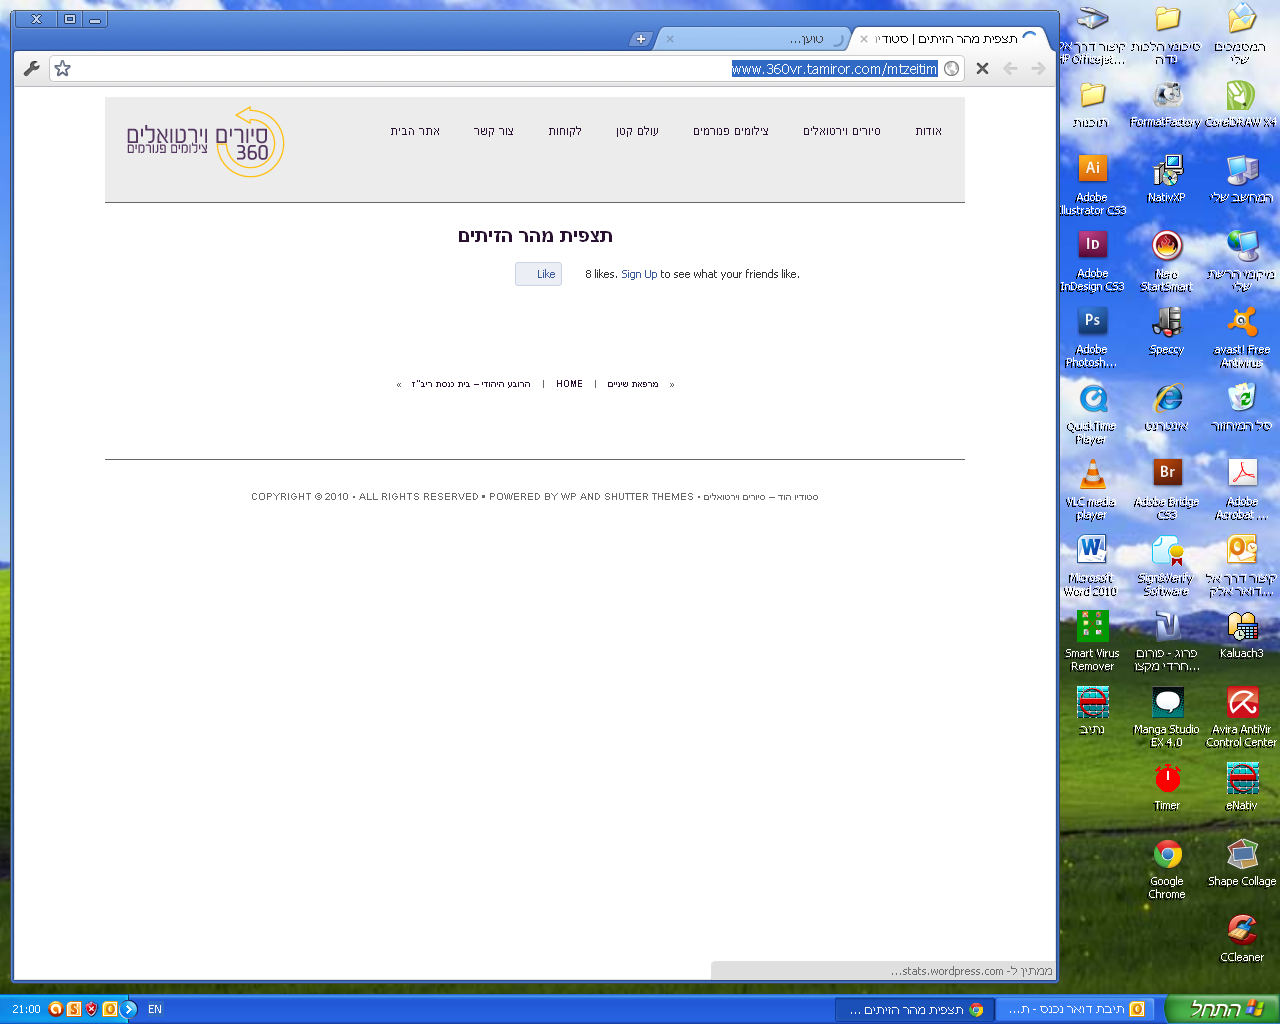
Task: Click the 'נתיב' desktop icon
Action: click(1092, 710)
